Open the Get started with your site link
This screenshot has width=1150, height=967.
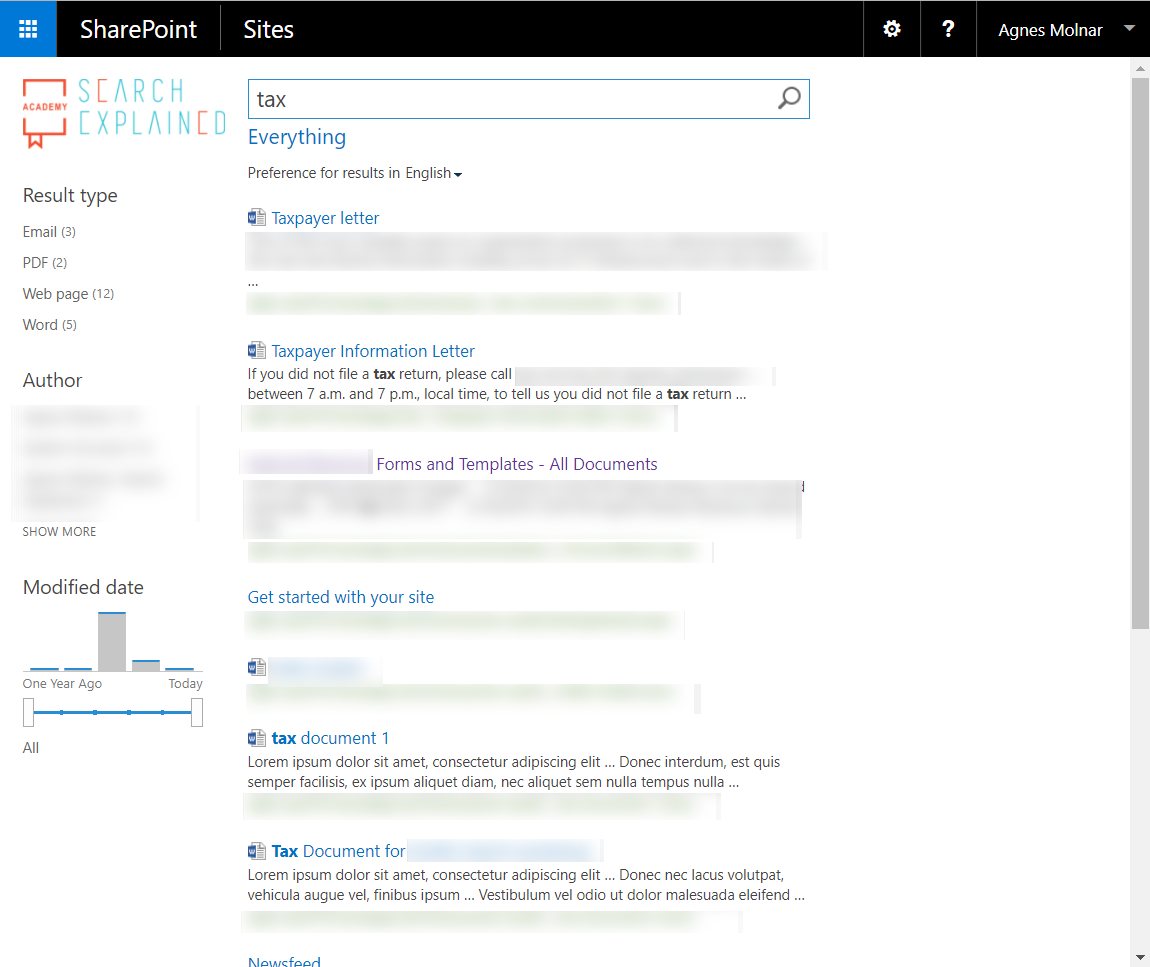341,597
